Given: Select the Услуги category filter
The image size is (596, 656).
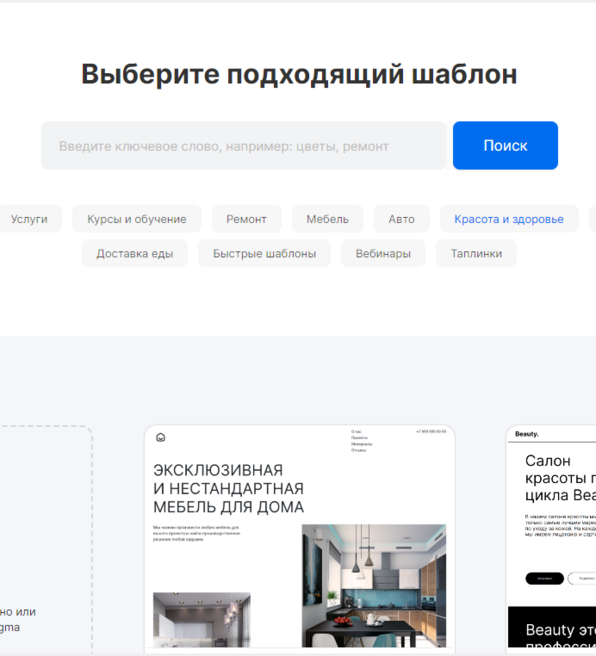Looking at the screenshot, I should pos(29,219).
